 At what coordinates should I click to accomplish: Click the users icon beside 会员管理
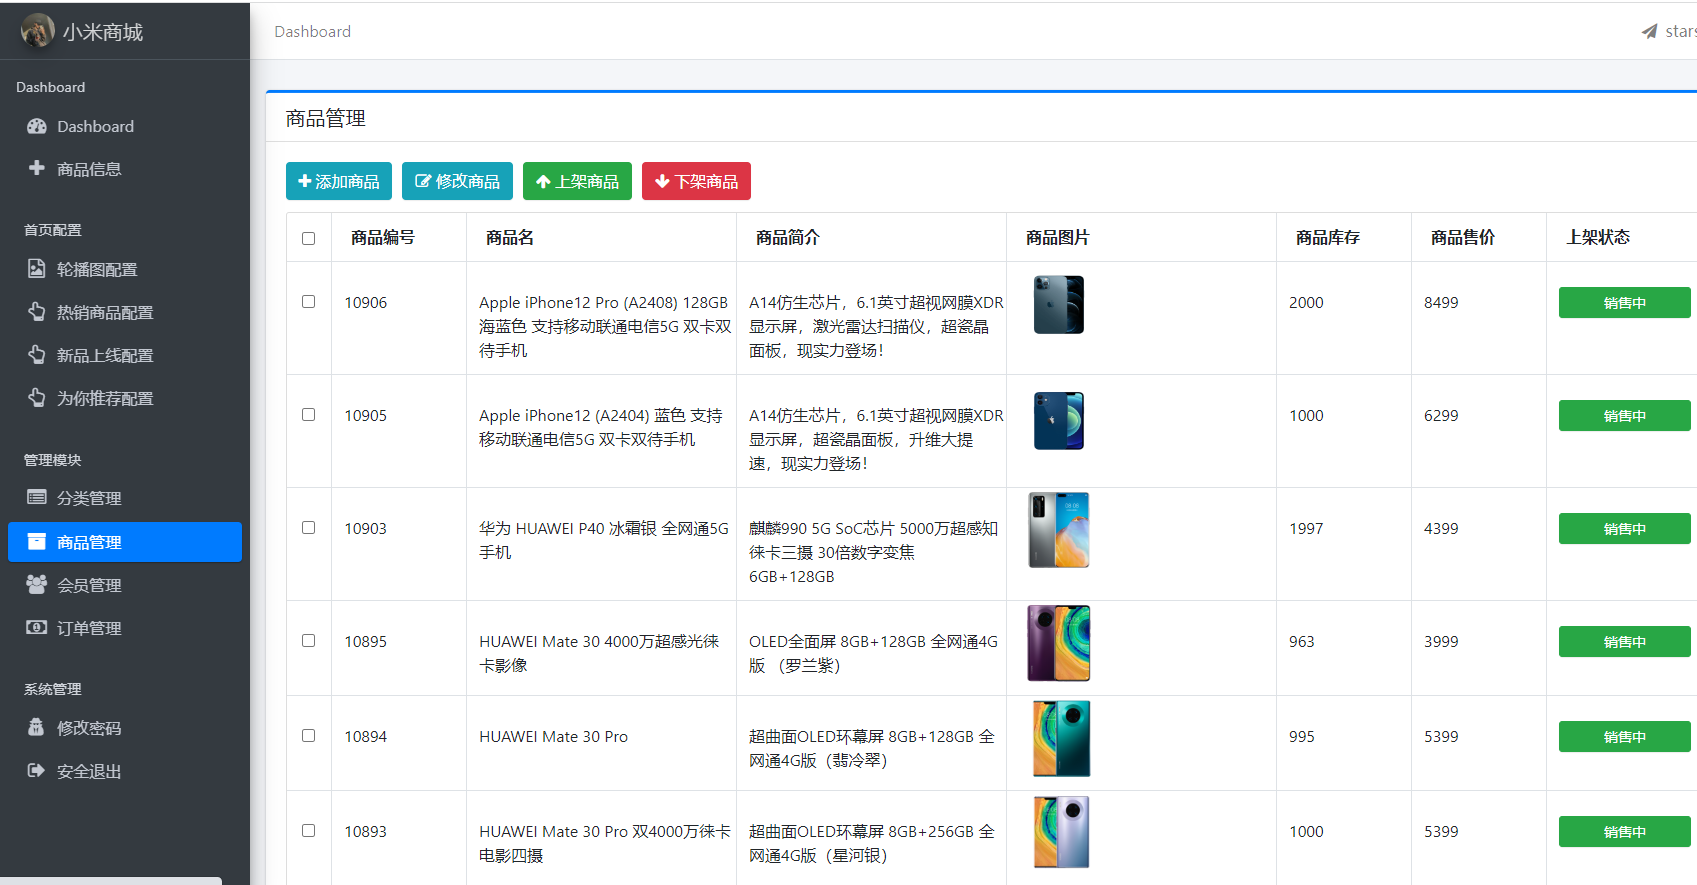[37, 585]
